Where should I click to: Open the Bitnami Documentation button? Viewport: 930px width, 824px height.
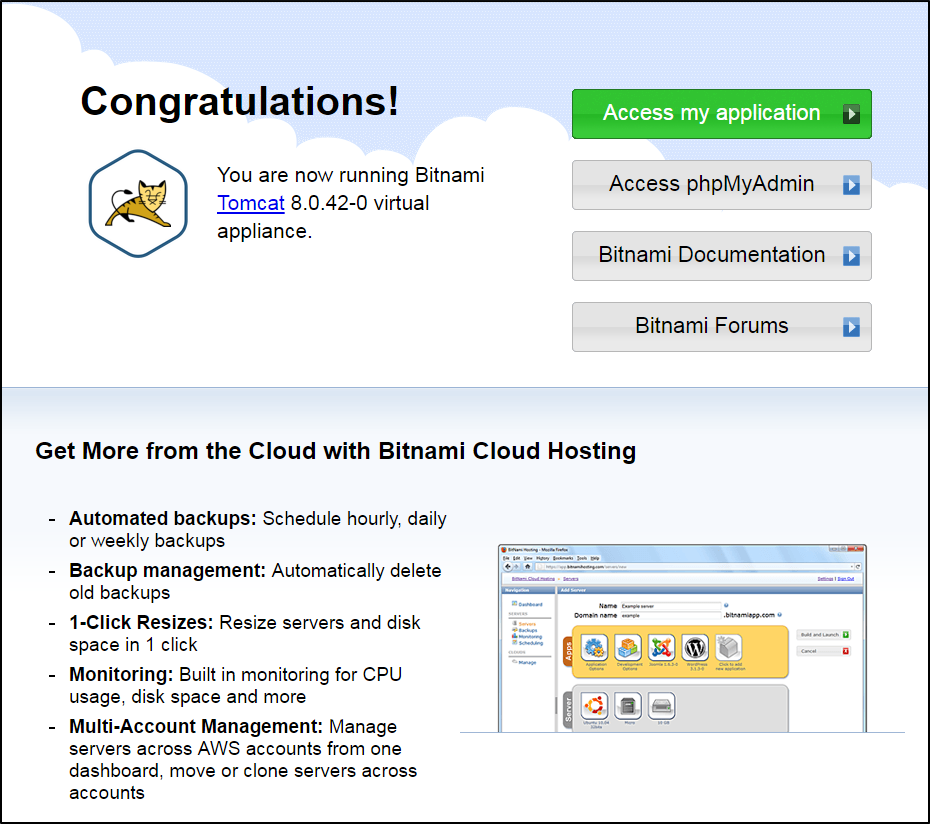[721, 256]
